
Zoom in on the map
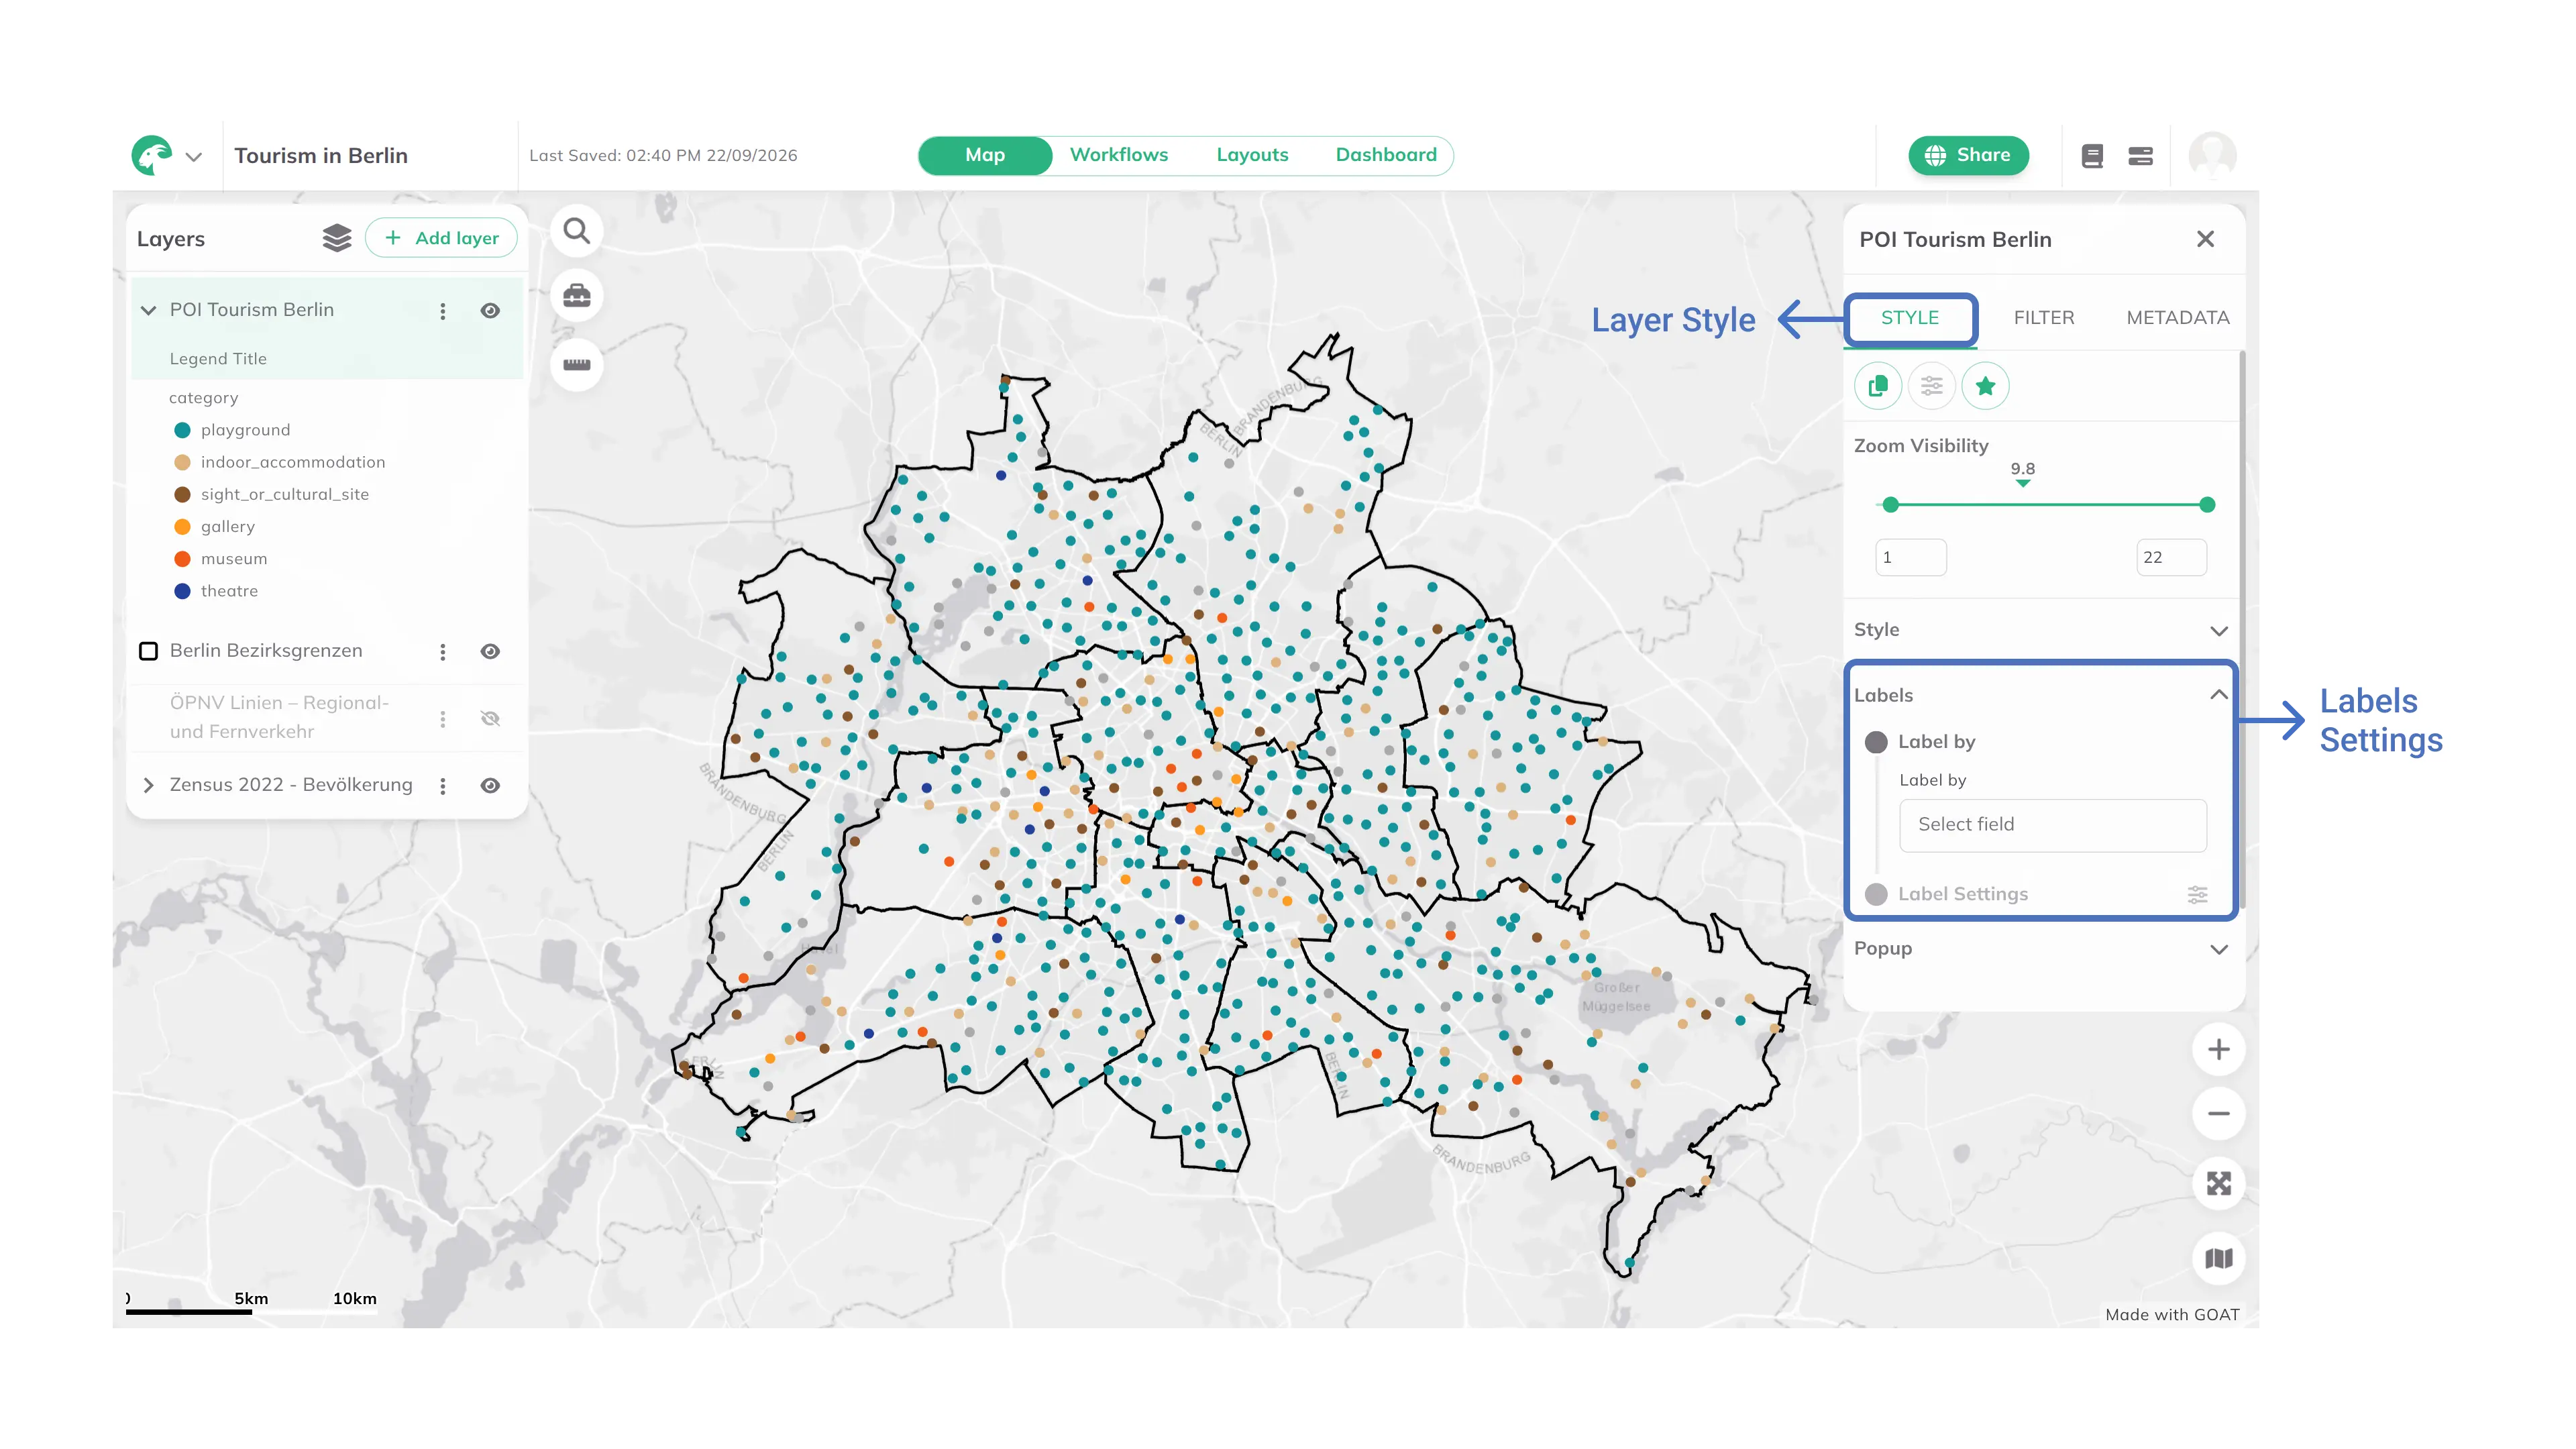[x=2218, y=1049]
